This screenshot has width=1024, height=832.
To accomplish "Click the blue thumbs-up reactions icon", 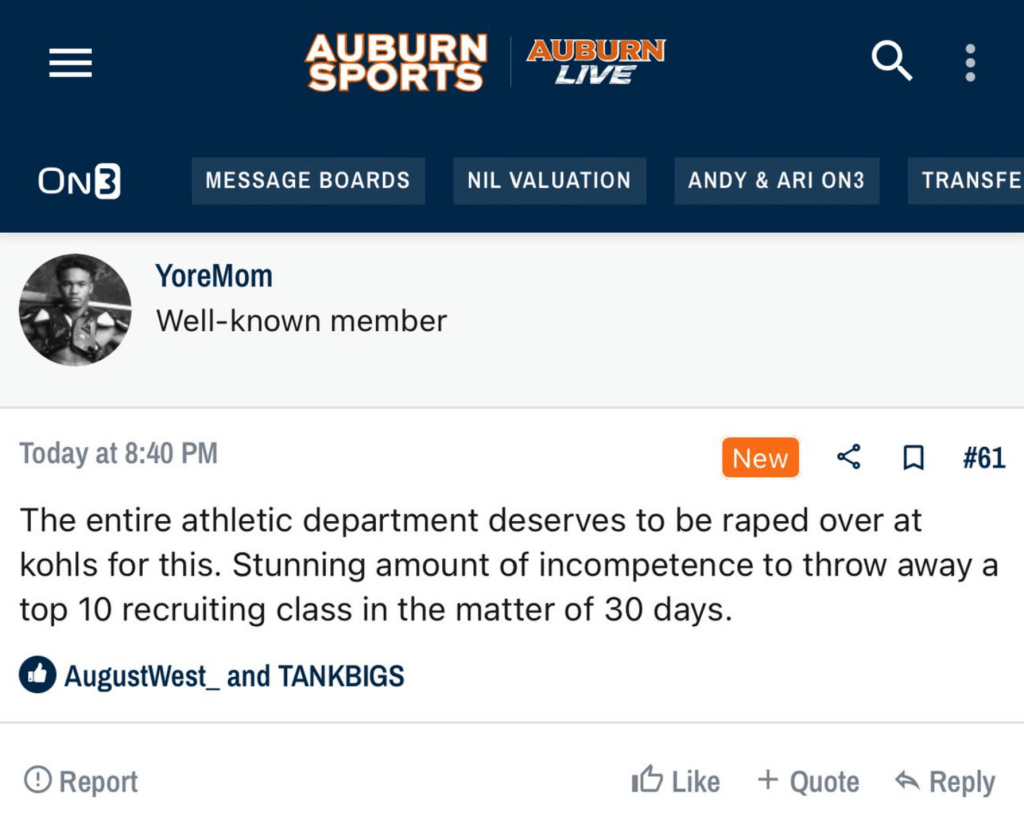I will [37, 676].
